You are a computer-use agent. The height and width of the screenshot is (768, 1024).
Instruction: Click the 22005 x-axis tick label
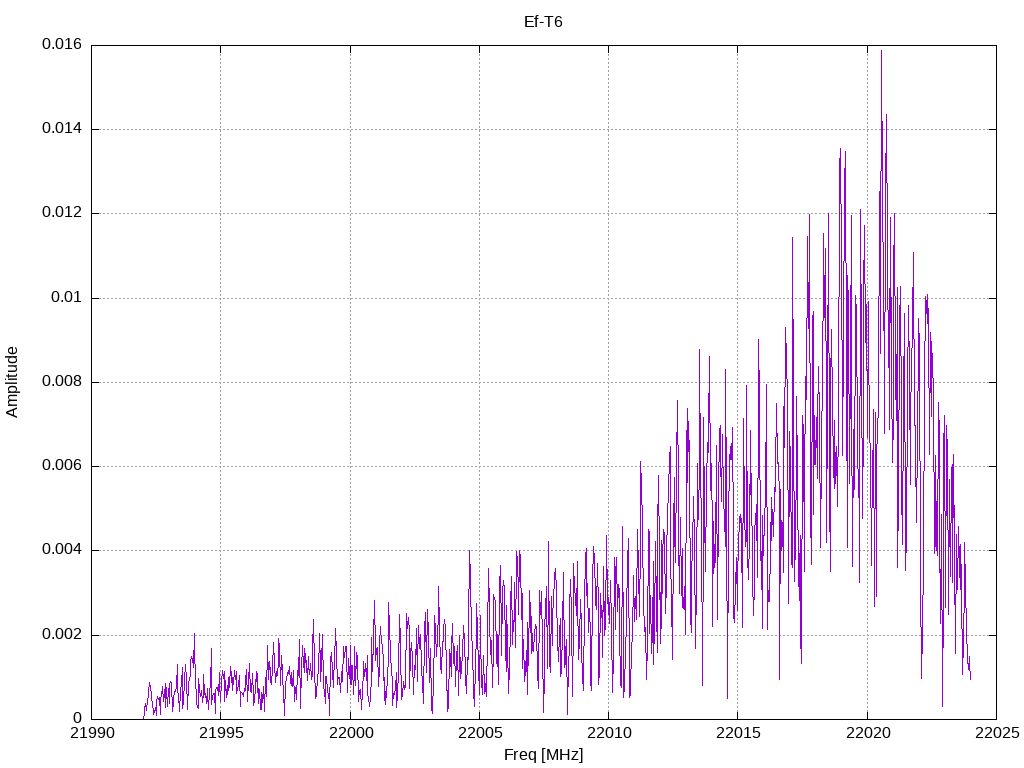479,733
